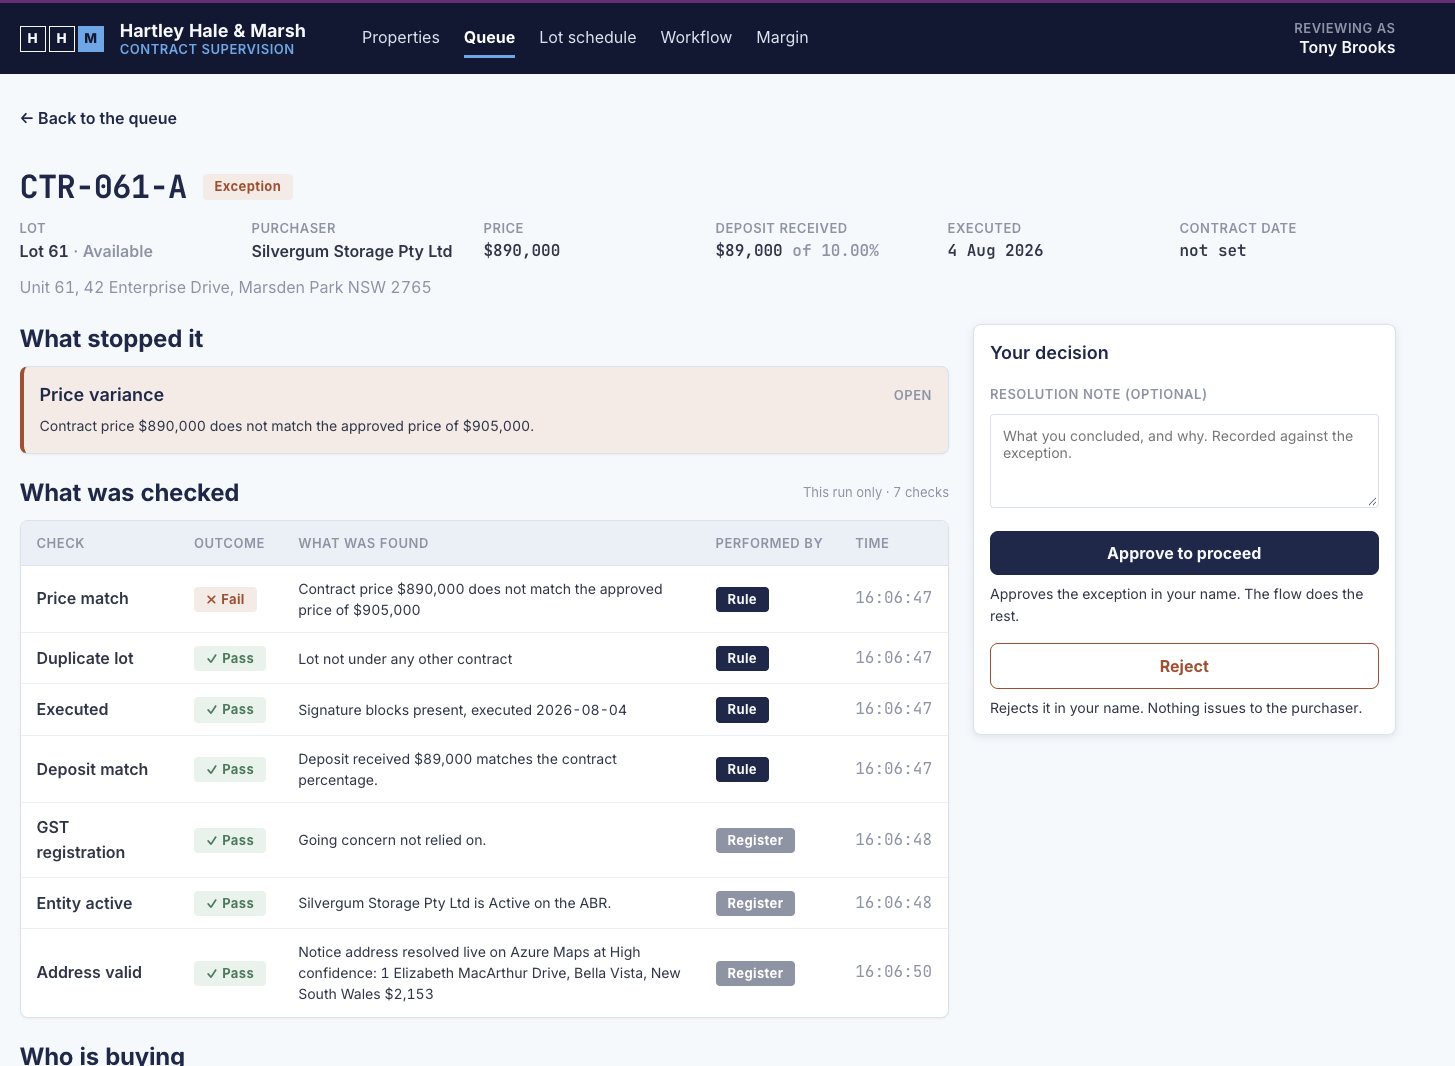Click the Register badge in Address valid row

(755, 973)
